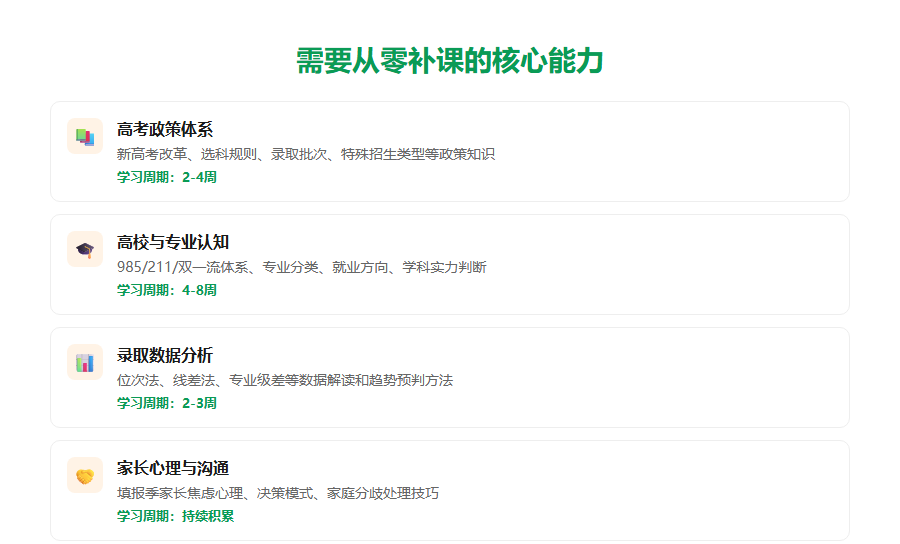Click the card title 高考政策体系
The height and width of the screenshot is (544, 900).
[165, 130]
